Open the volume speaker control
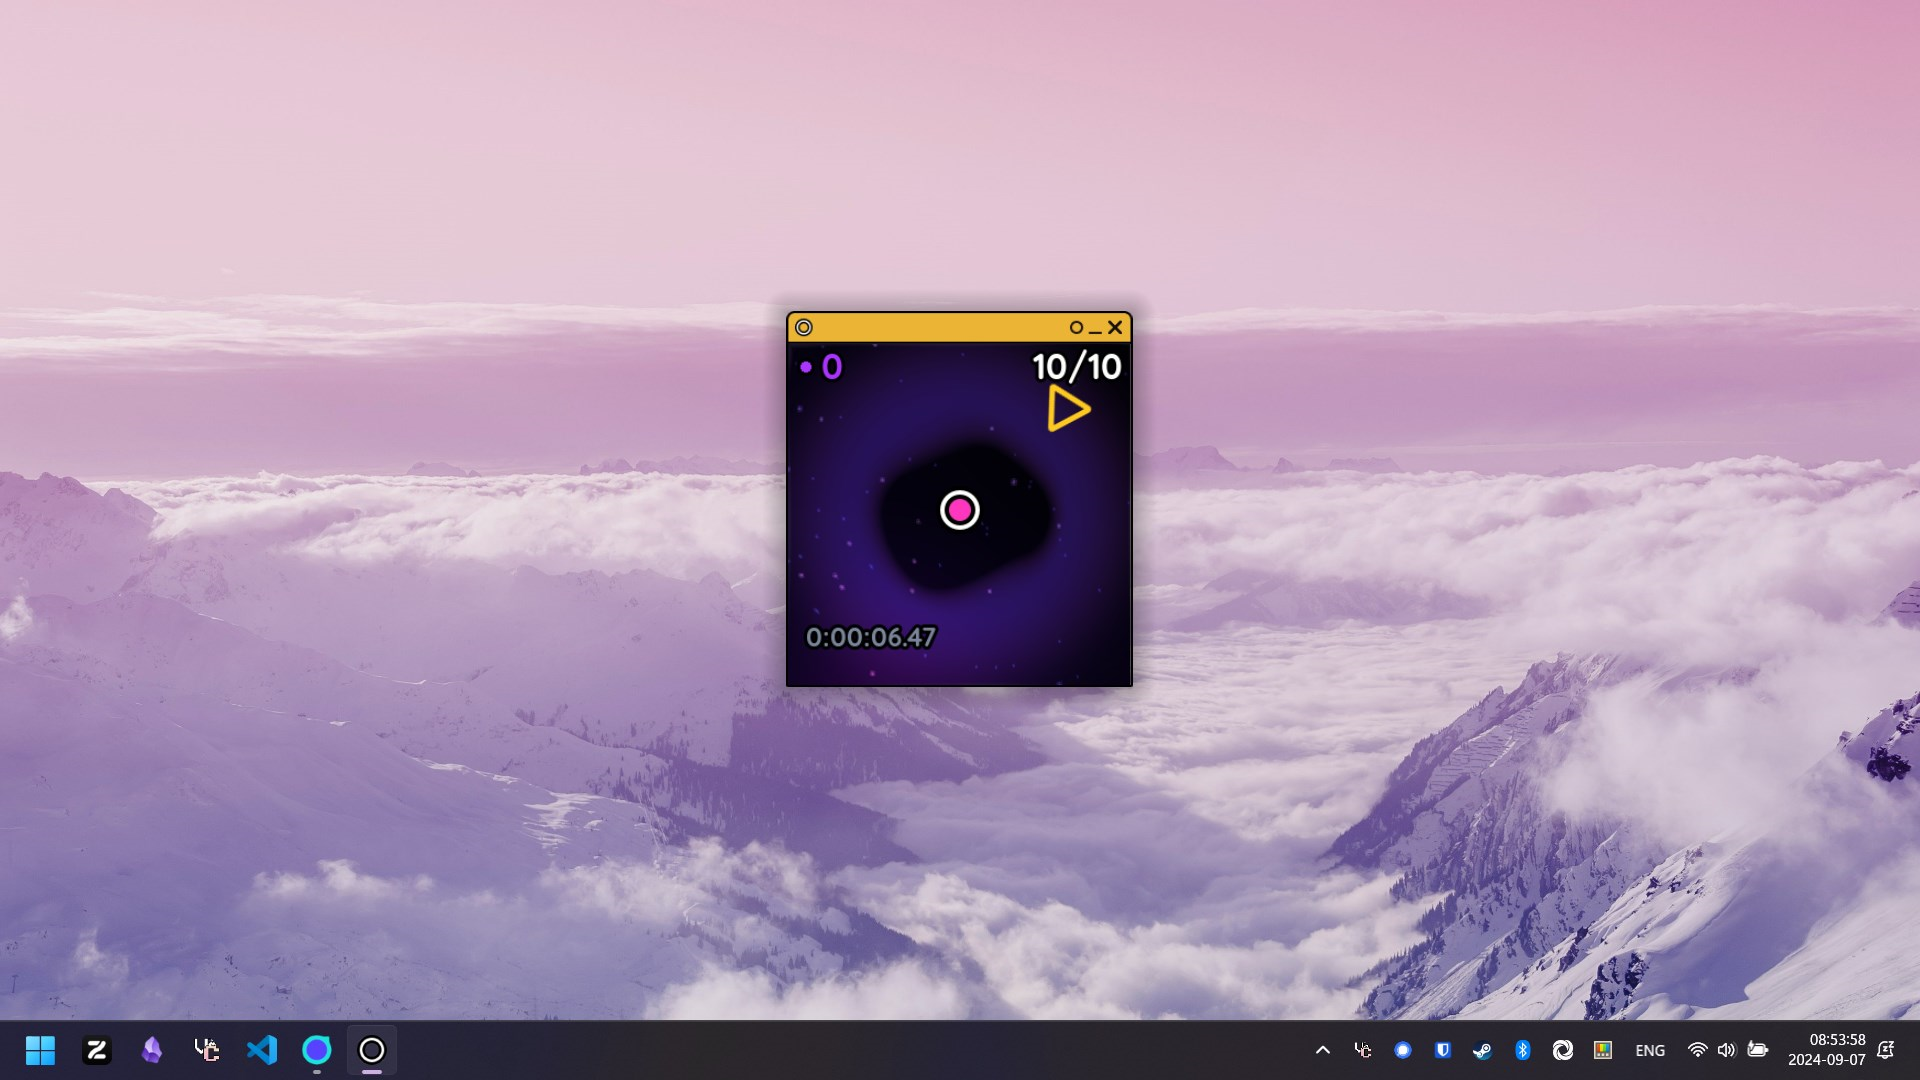The height and width of the screenshot is (1080, 1920). (1727, 1050)
